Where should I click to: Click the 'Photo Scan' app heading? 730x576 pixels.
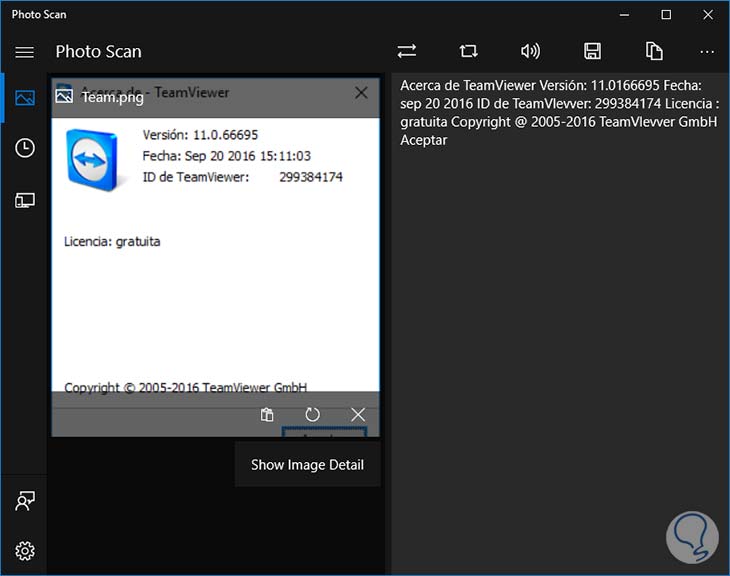98,52
